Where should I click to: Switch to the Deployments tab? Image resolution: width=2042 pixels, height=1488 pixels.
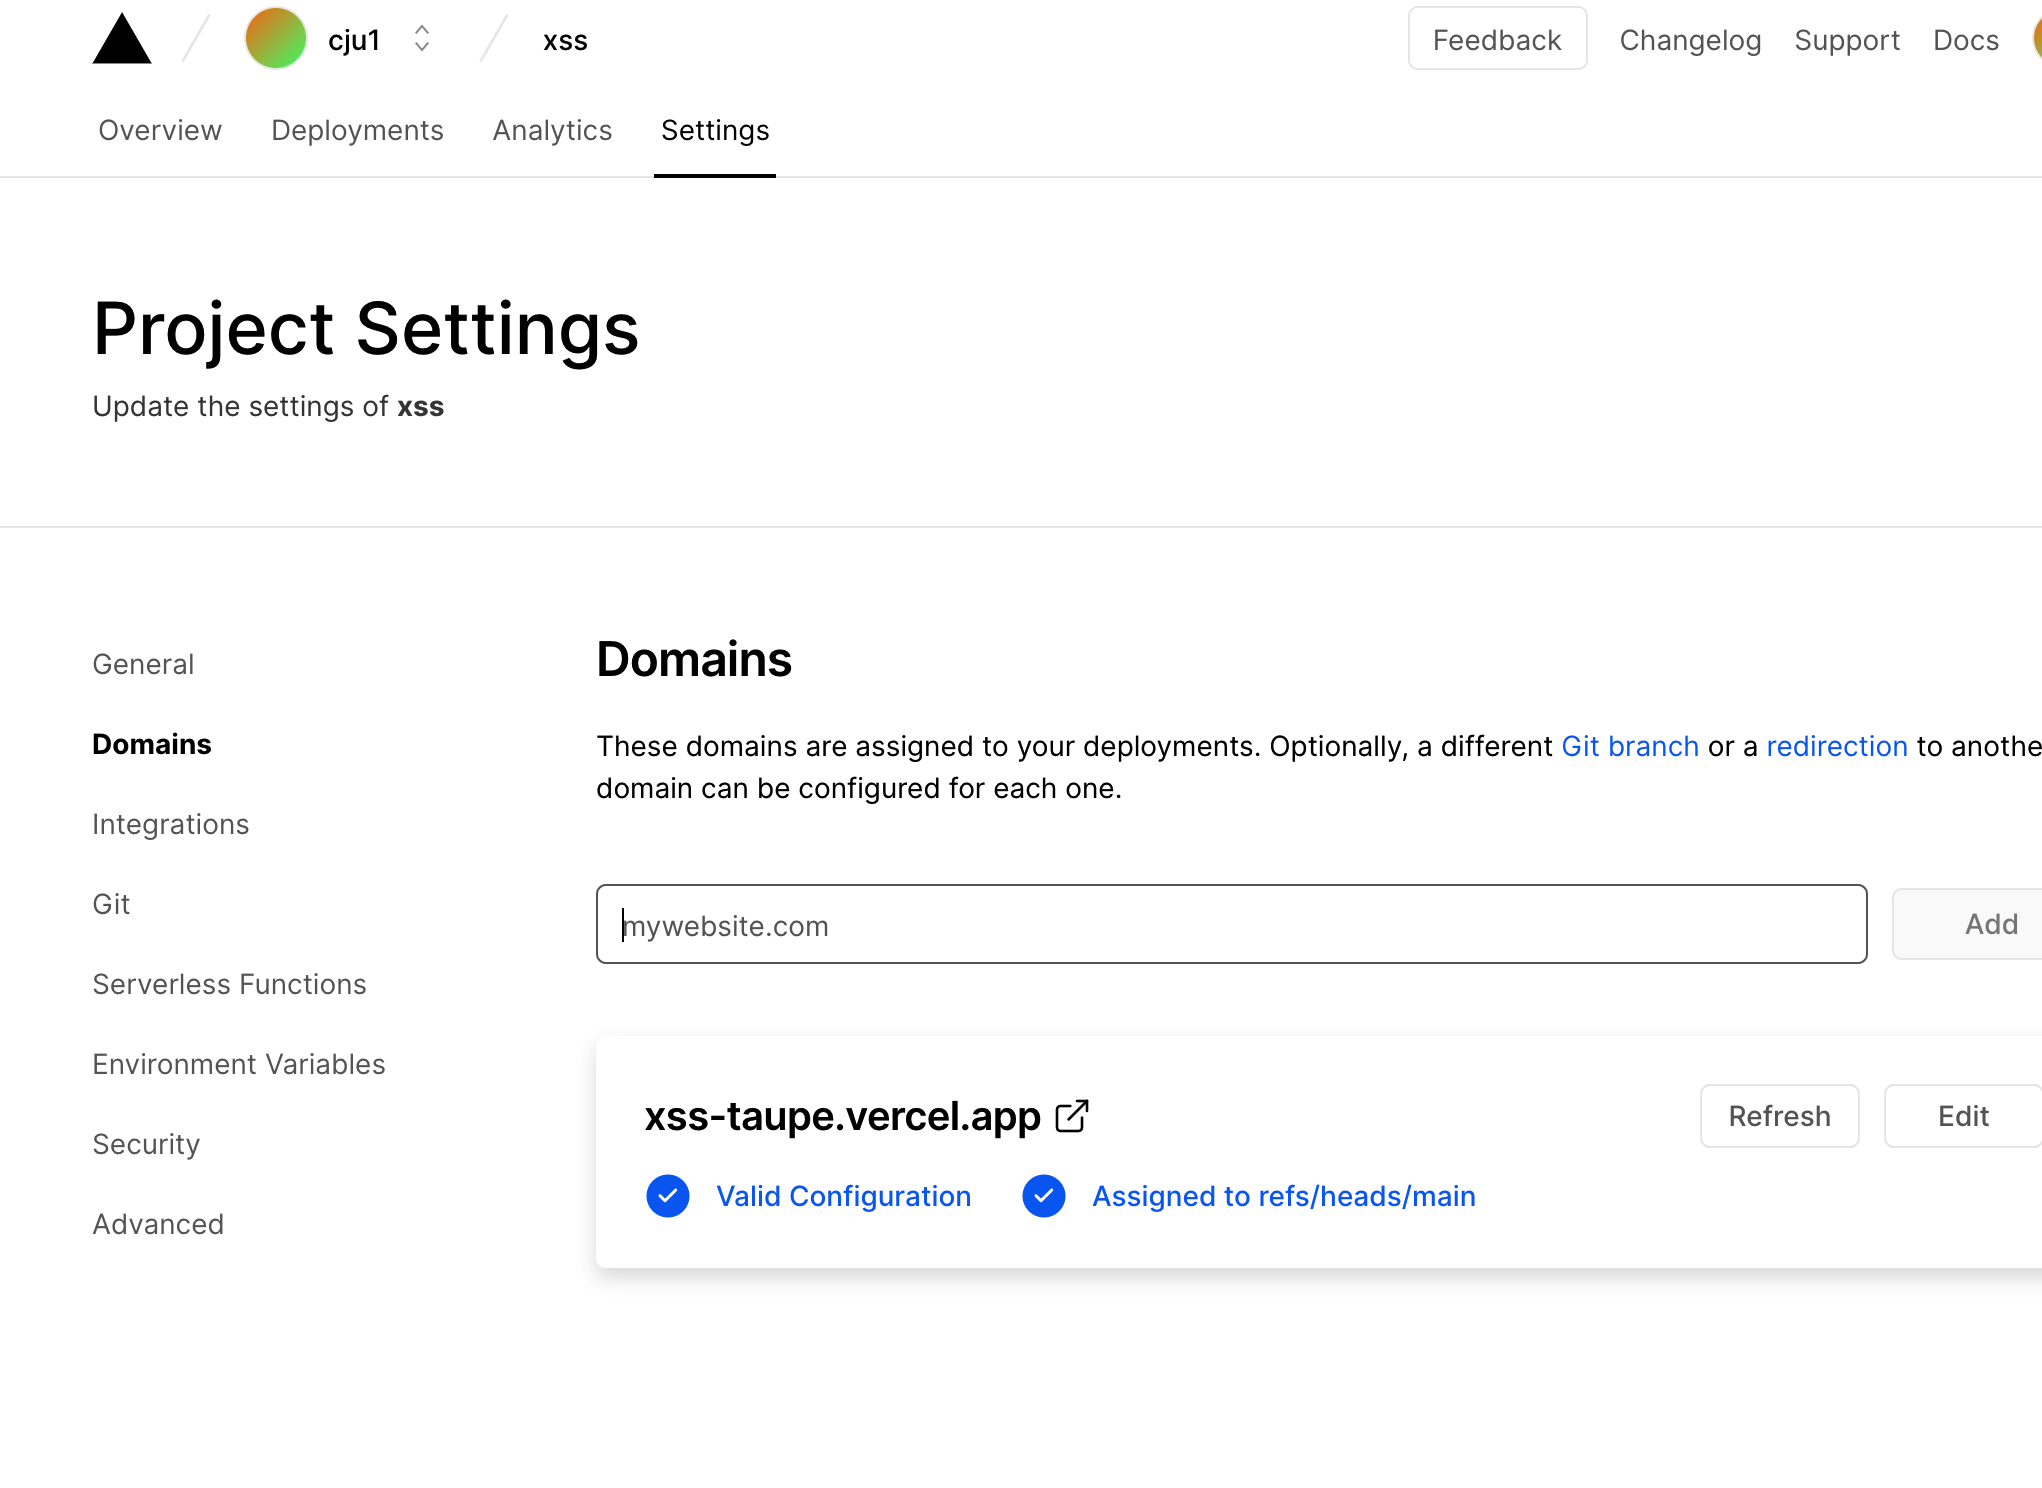coord(357,130)
